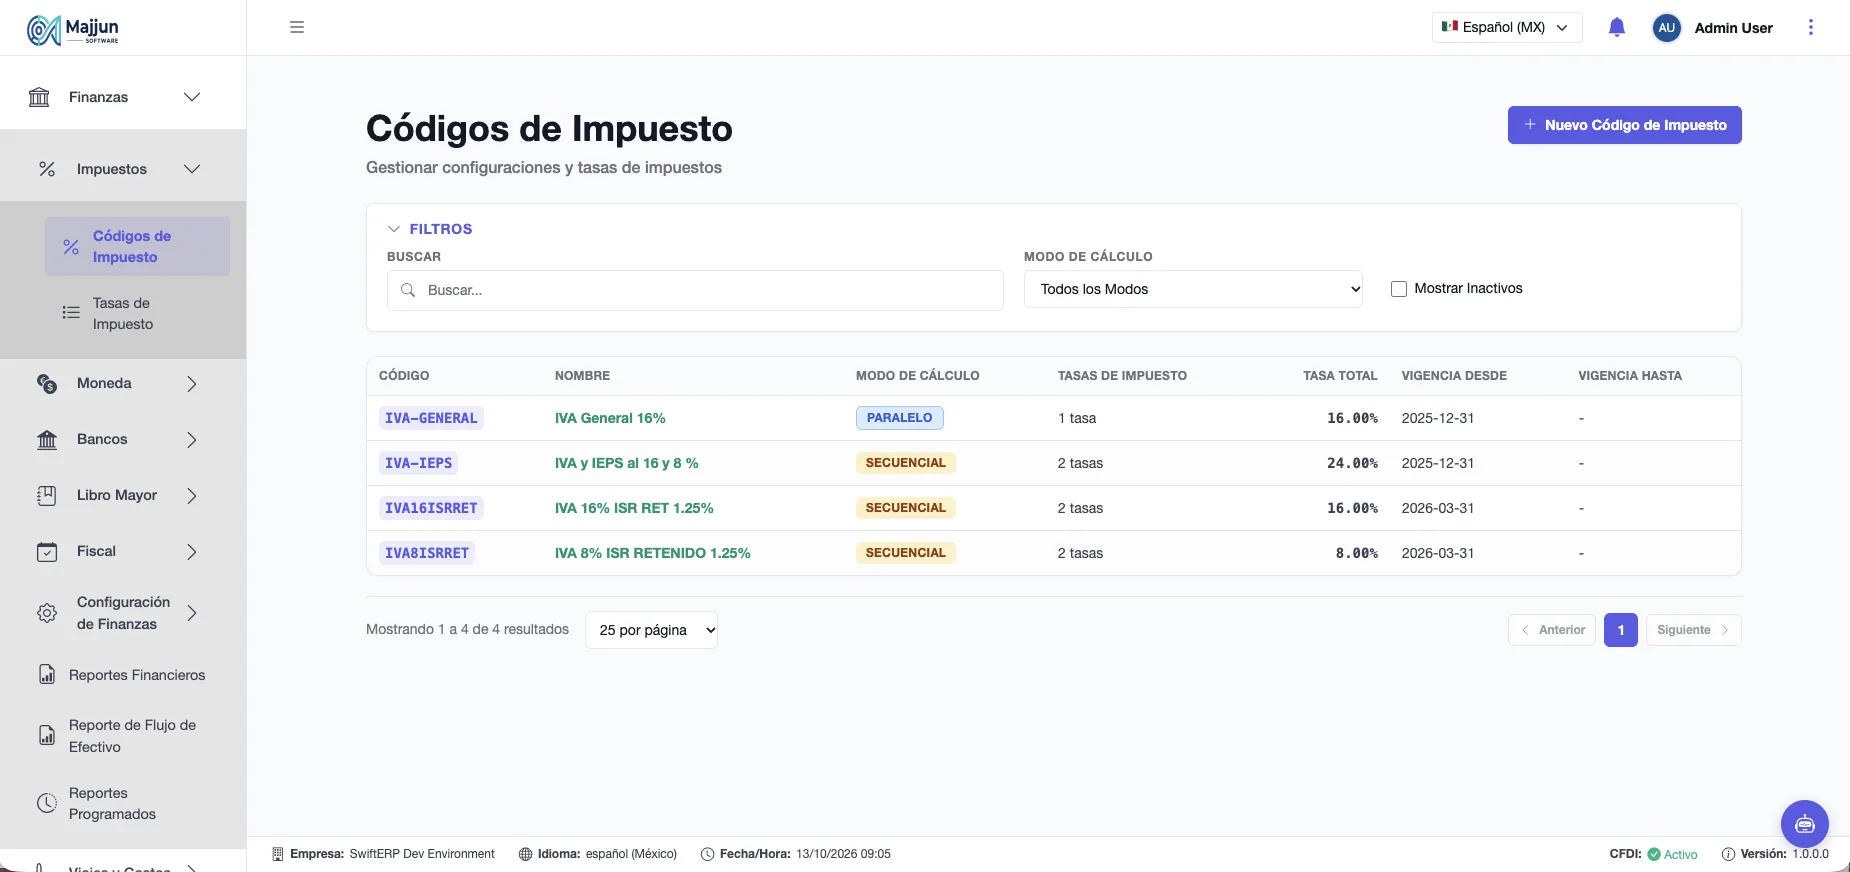Screen dimensions: 1850x872
Task: Click the Reportes Programados clock icon
Action: tap(47, 803)
